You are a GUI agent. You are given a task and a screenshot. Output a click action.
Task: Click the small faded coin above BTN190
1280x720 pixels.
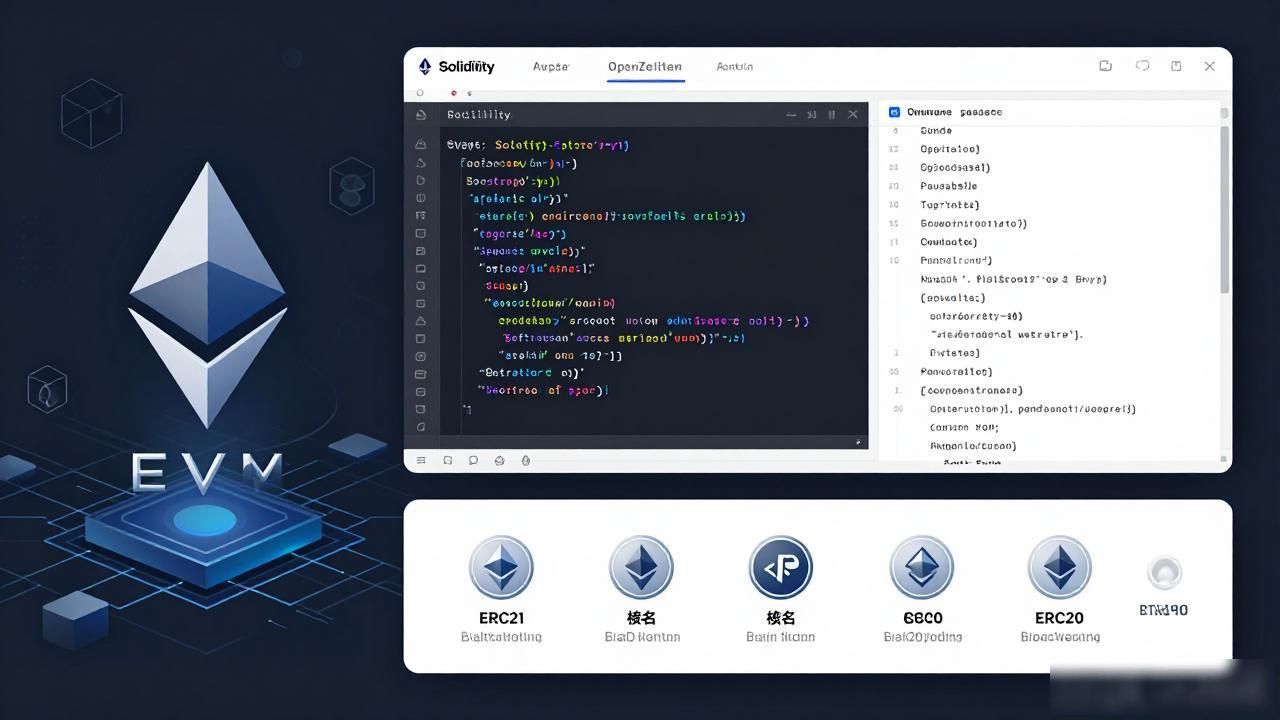pyautogui.click(x=1164, y=573)
